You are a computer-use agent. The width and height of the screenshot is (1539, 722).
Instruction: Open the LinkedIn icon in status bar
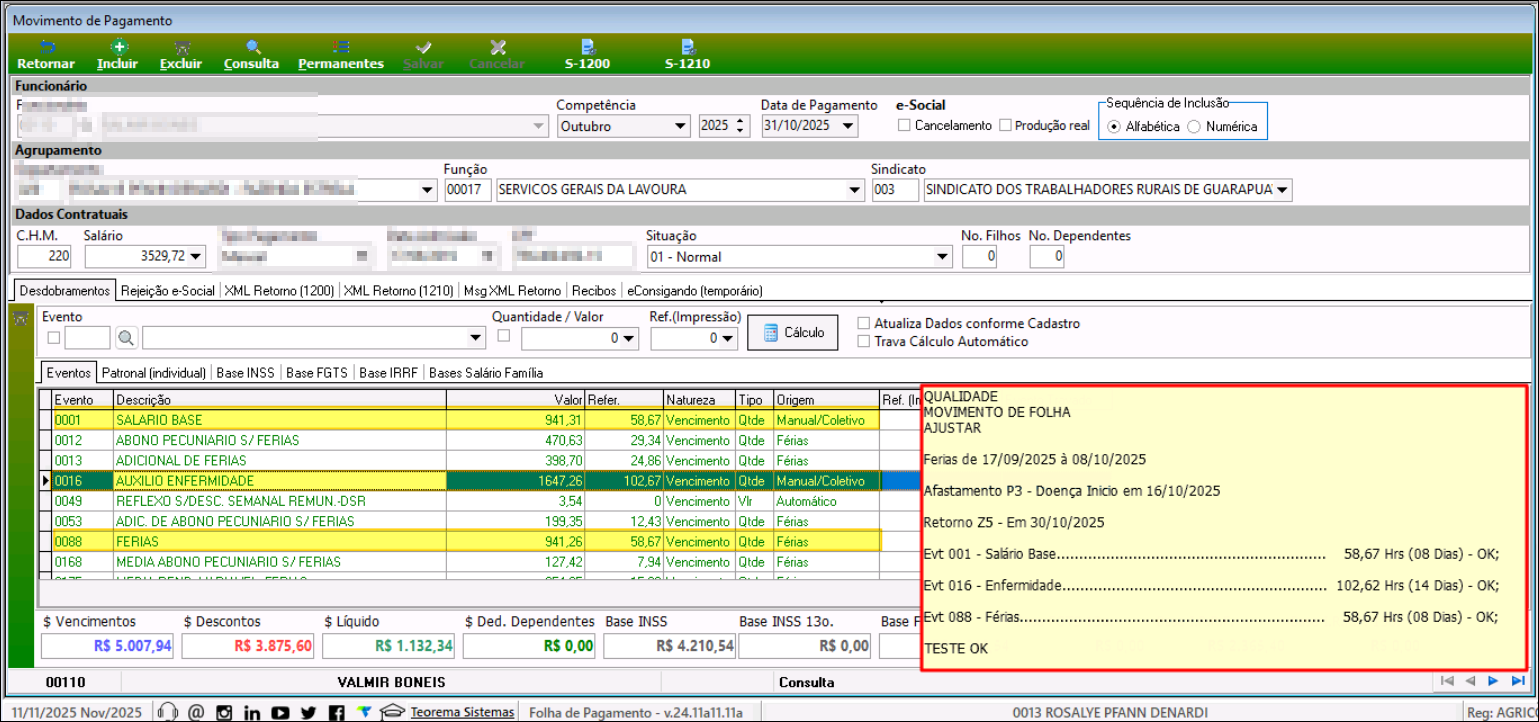point(252,712)
